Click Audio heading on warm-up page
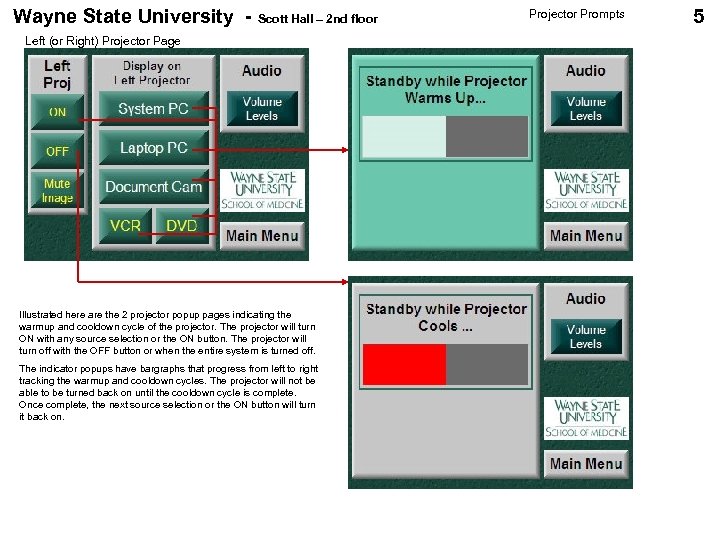 (585, 71)
